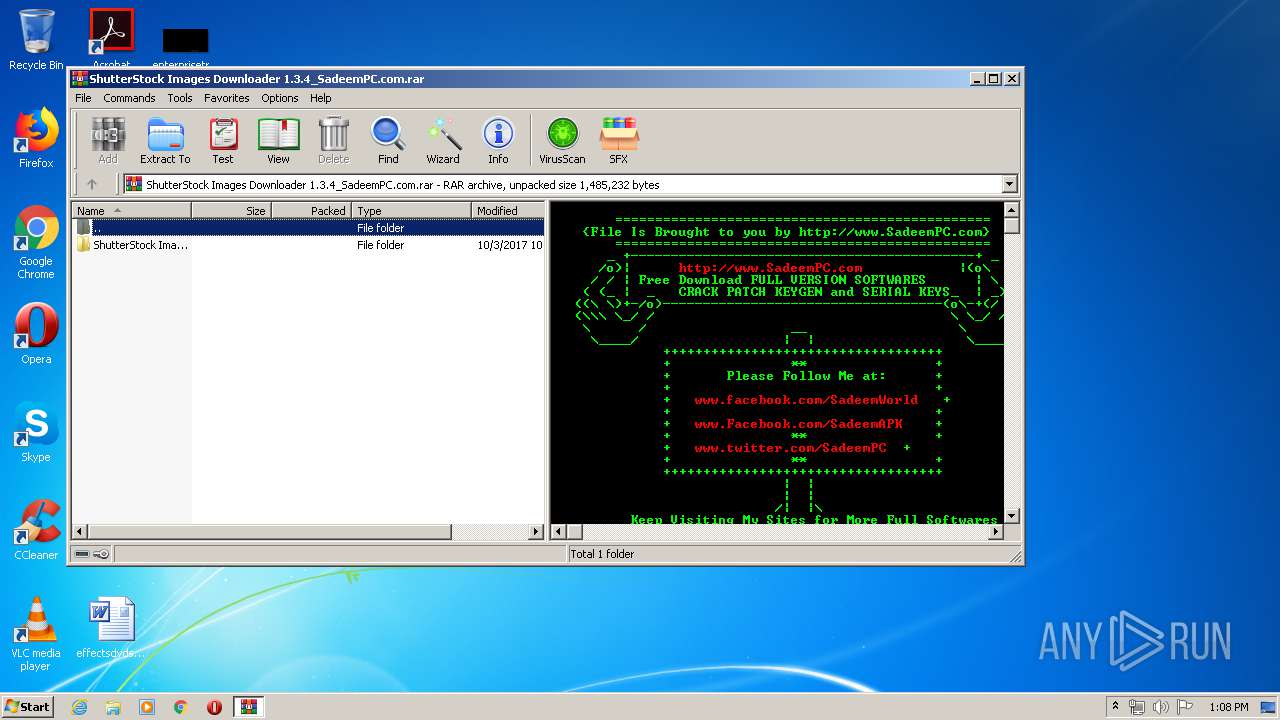The width and height of the screenshot is (1280, 720).
Task: Create SFX self-extracting archive
Action: pos(619,140)
